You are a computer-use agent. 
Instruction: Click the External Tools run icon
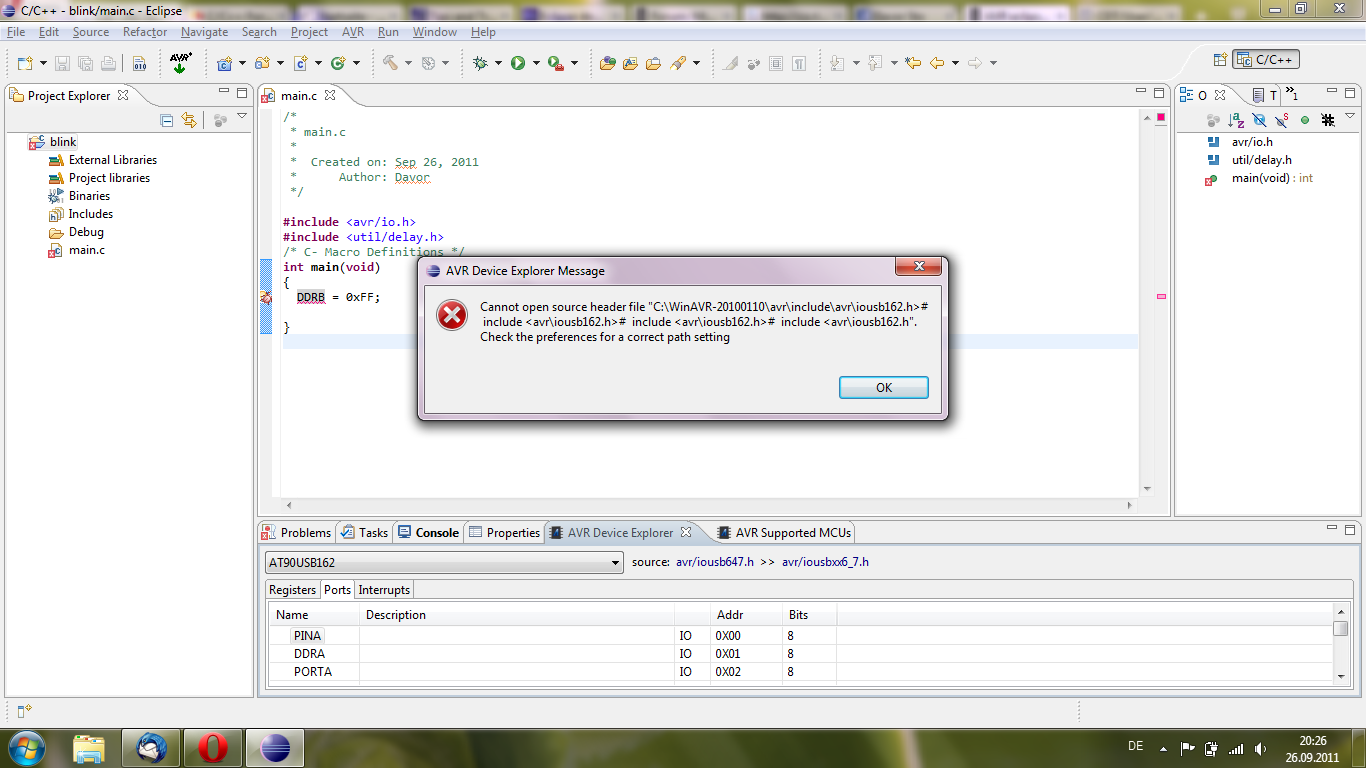coord(555,63)
